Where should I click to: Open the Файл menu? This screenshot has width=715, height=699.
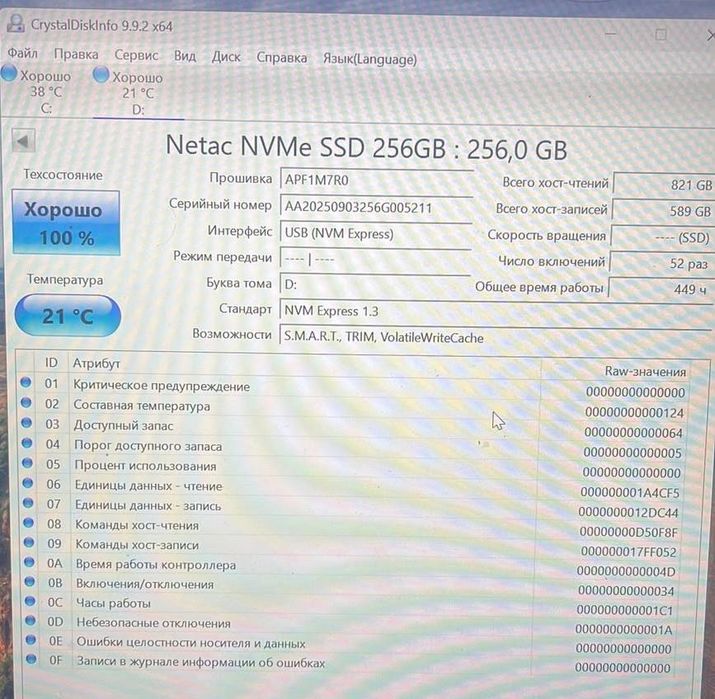click(22, 53)
